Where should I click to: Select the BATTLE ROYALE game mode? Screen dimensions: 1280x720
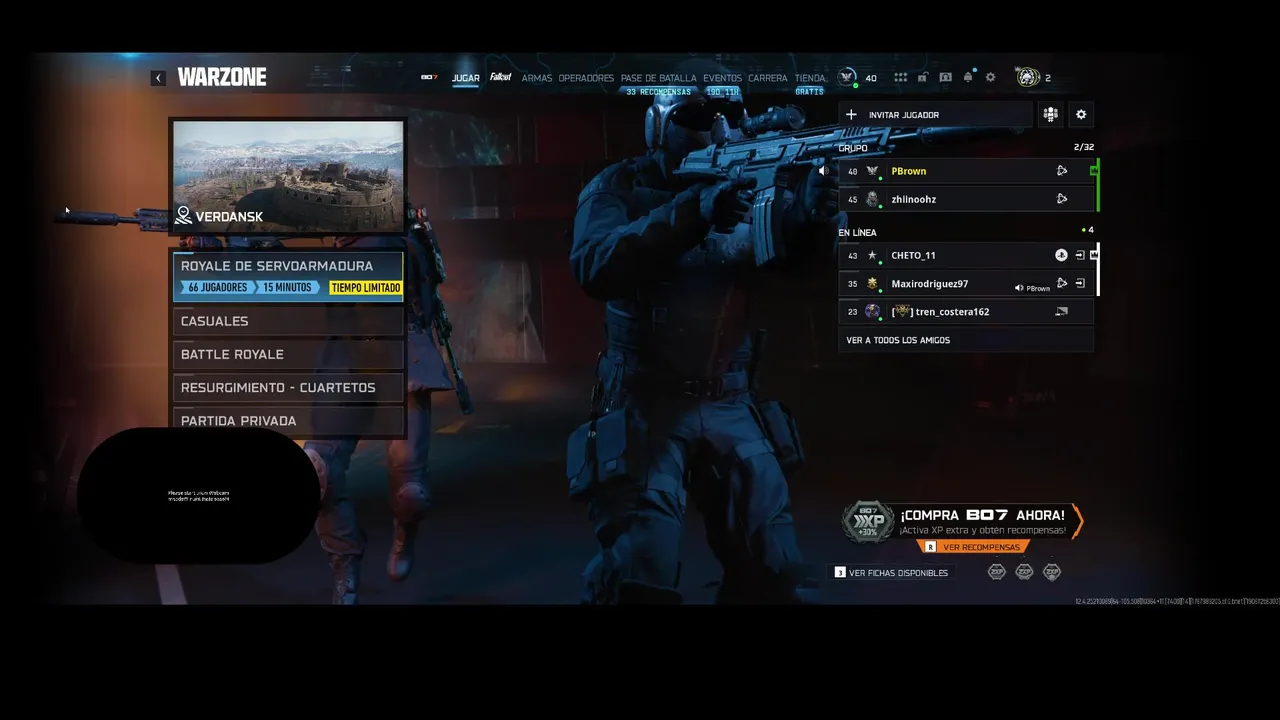[288, 354]
